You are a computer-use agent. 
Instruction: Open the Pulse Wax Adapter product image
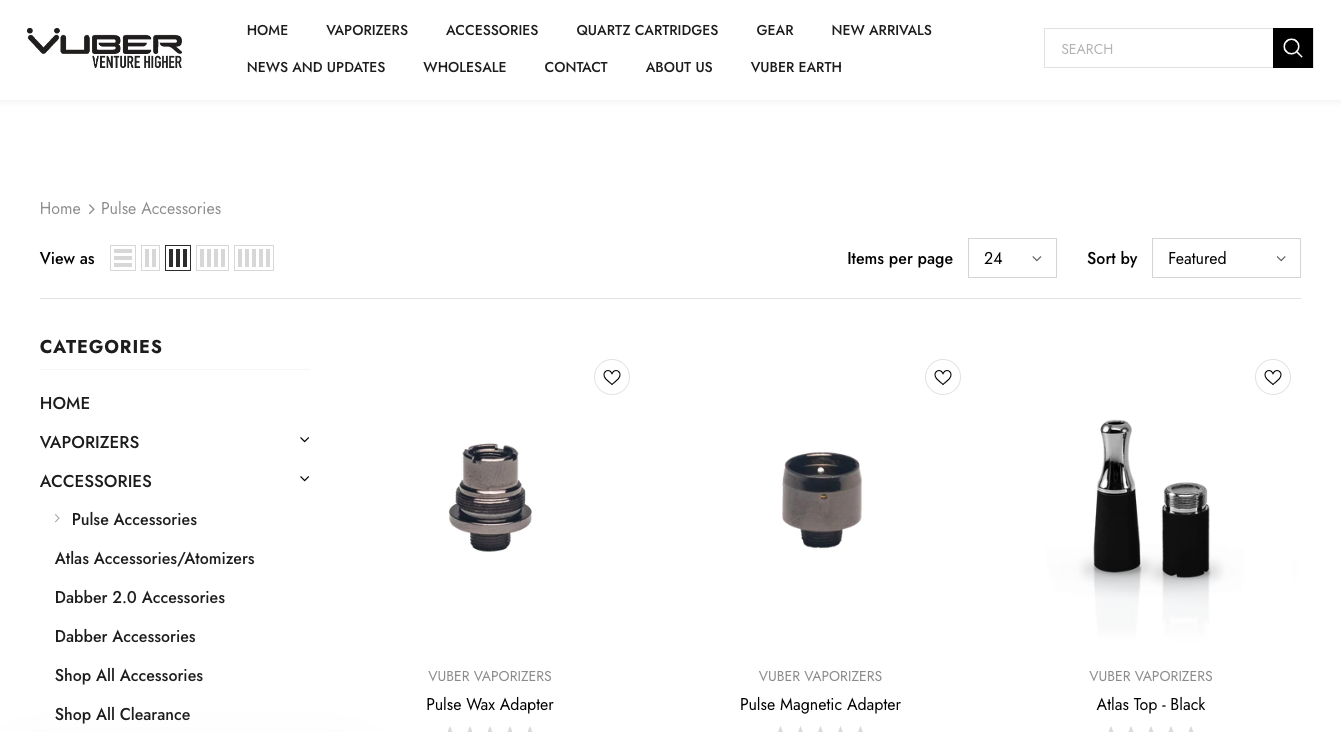490,497
